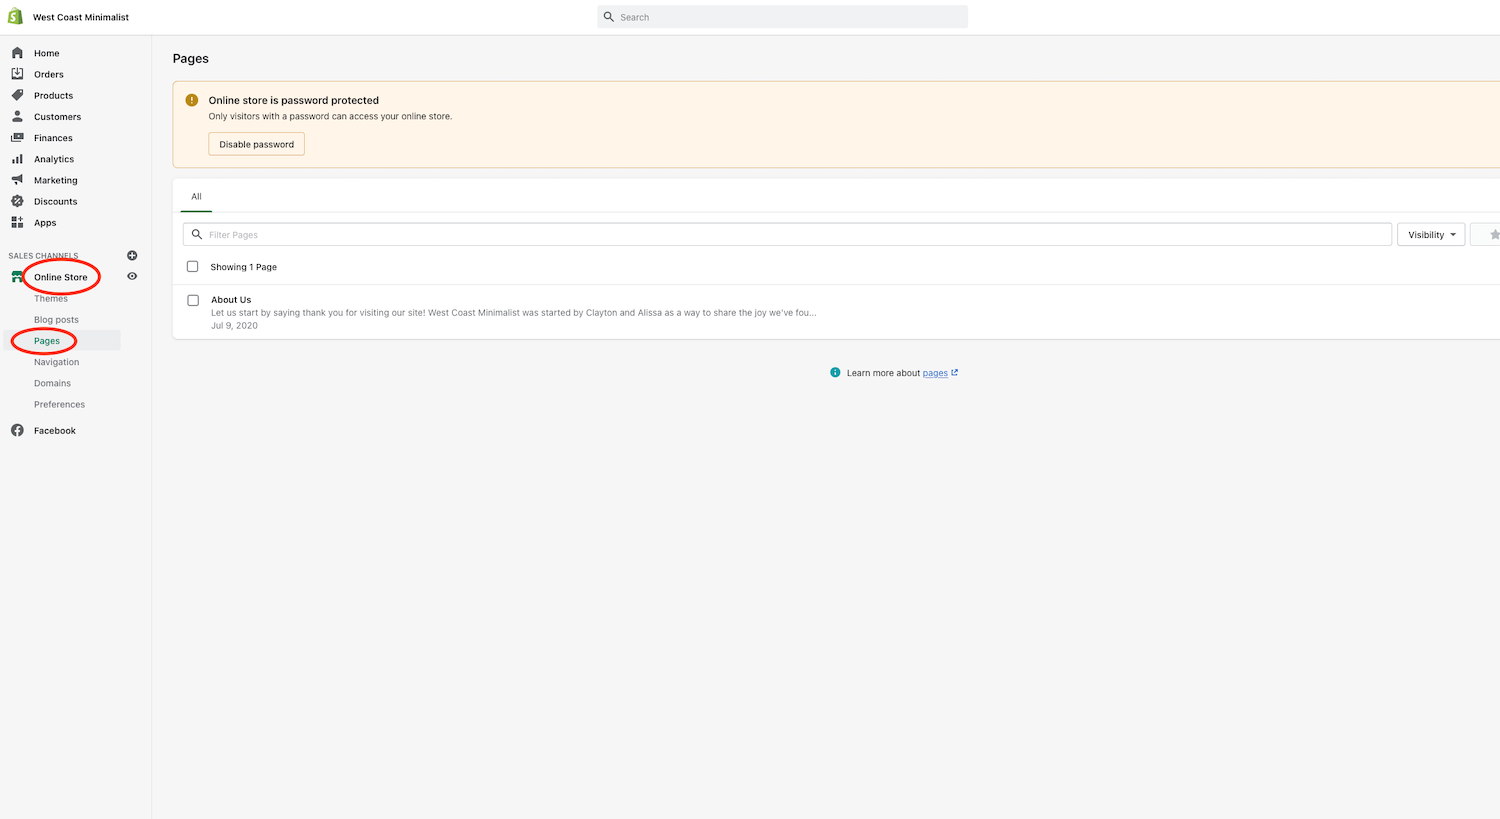
Task: Open Orders in sidebar
Action: point(48,74)
